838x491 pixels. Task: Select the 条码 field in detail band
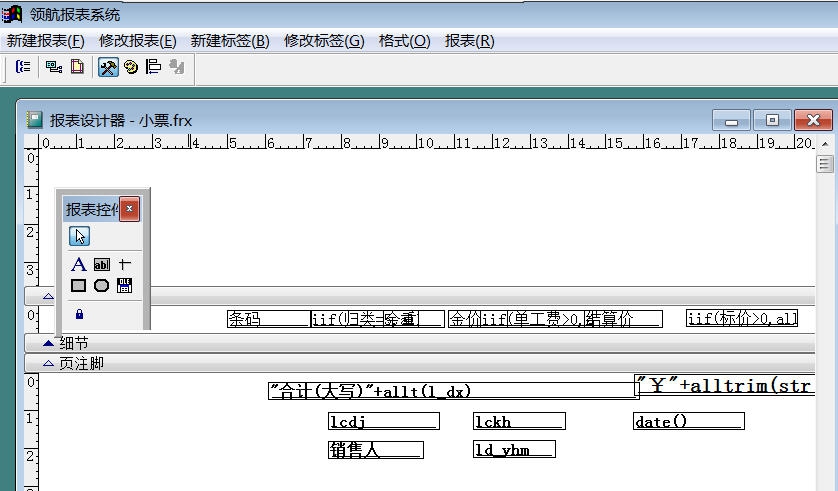click(269, 319)
